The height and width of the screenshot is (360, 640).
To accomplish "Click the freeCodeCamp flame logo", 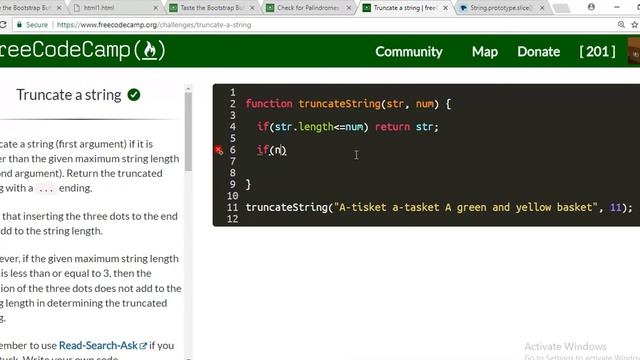I will point(149,51).
